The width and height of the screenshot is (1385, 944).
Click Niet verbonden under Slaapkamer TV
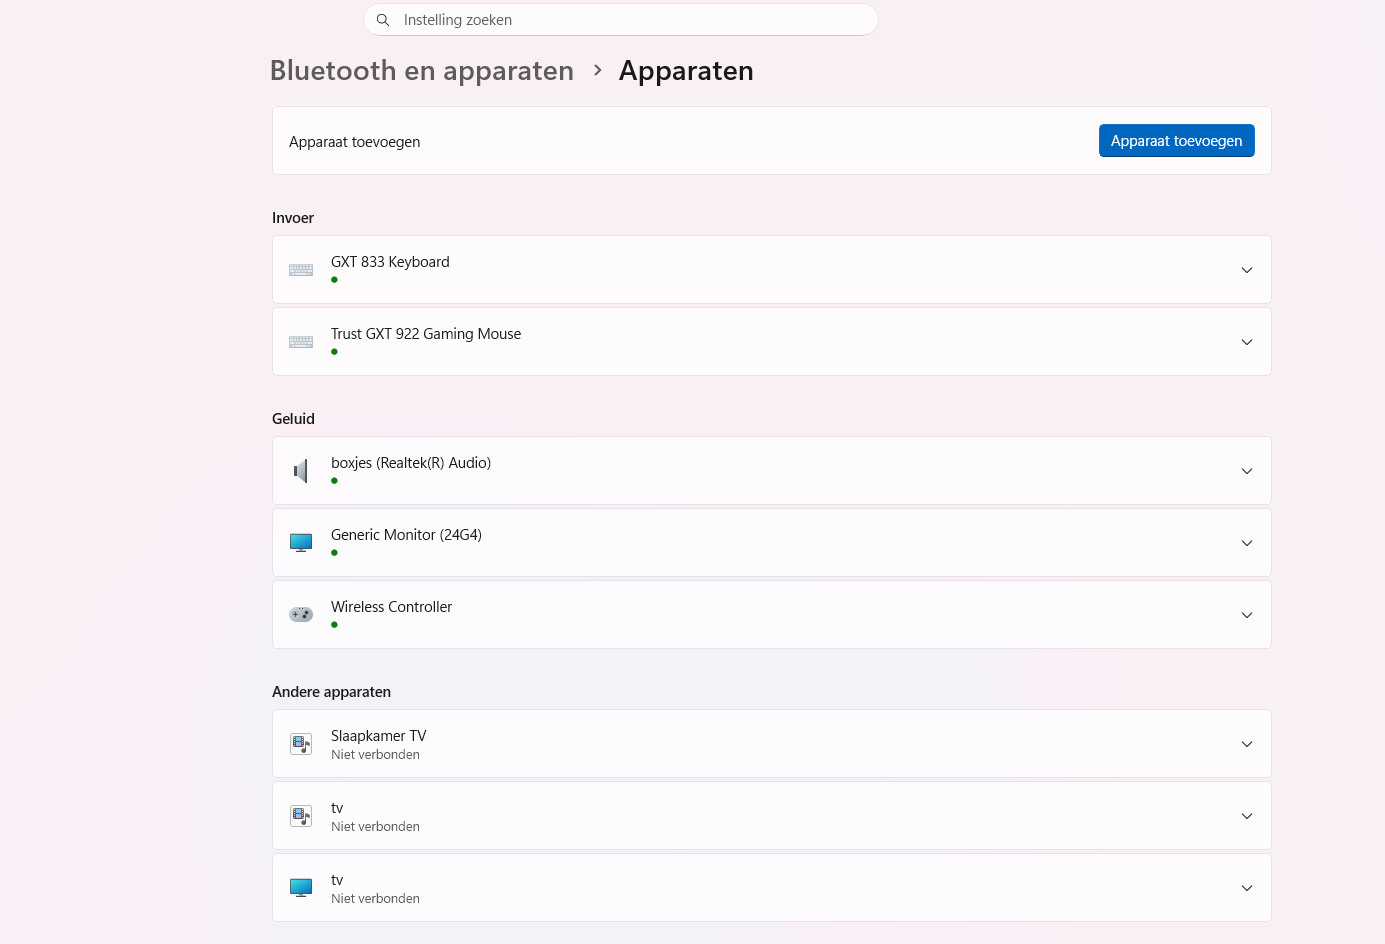[375, 755]
